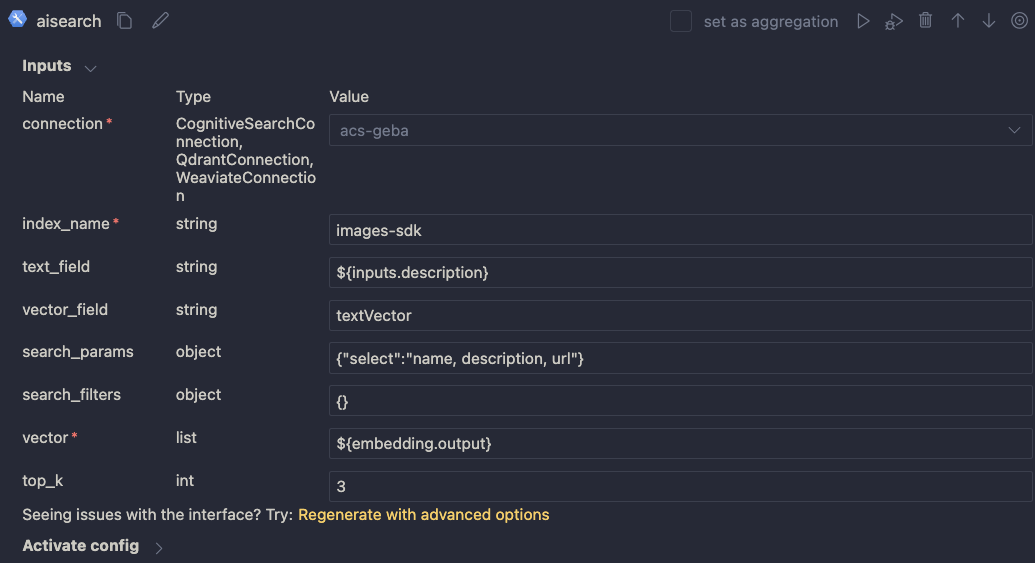Run the aisearch node with the play icon
This screenshot has width=1035, height=563.
pyautogui.click(x=863, y=21)
